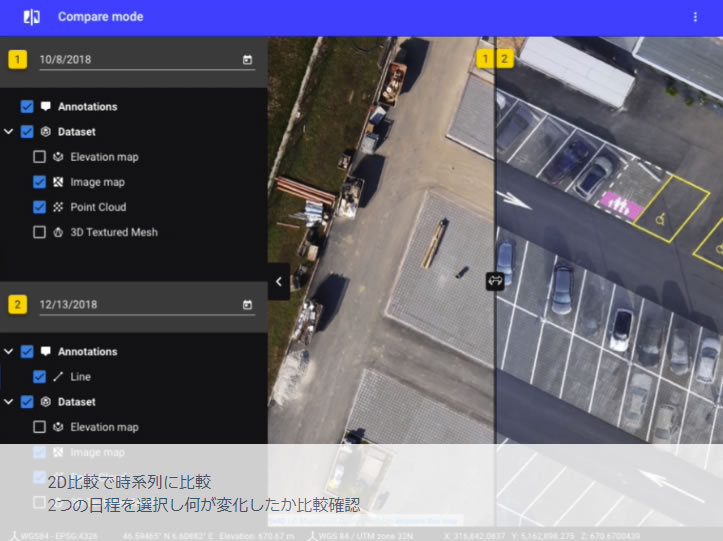This screenshot has height=541, width=723.
Task: Disable Point Cloud in first date panel
Action: pos(39,207)
